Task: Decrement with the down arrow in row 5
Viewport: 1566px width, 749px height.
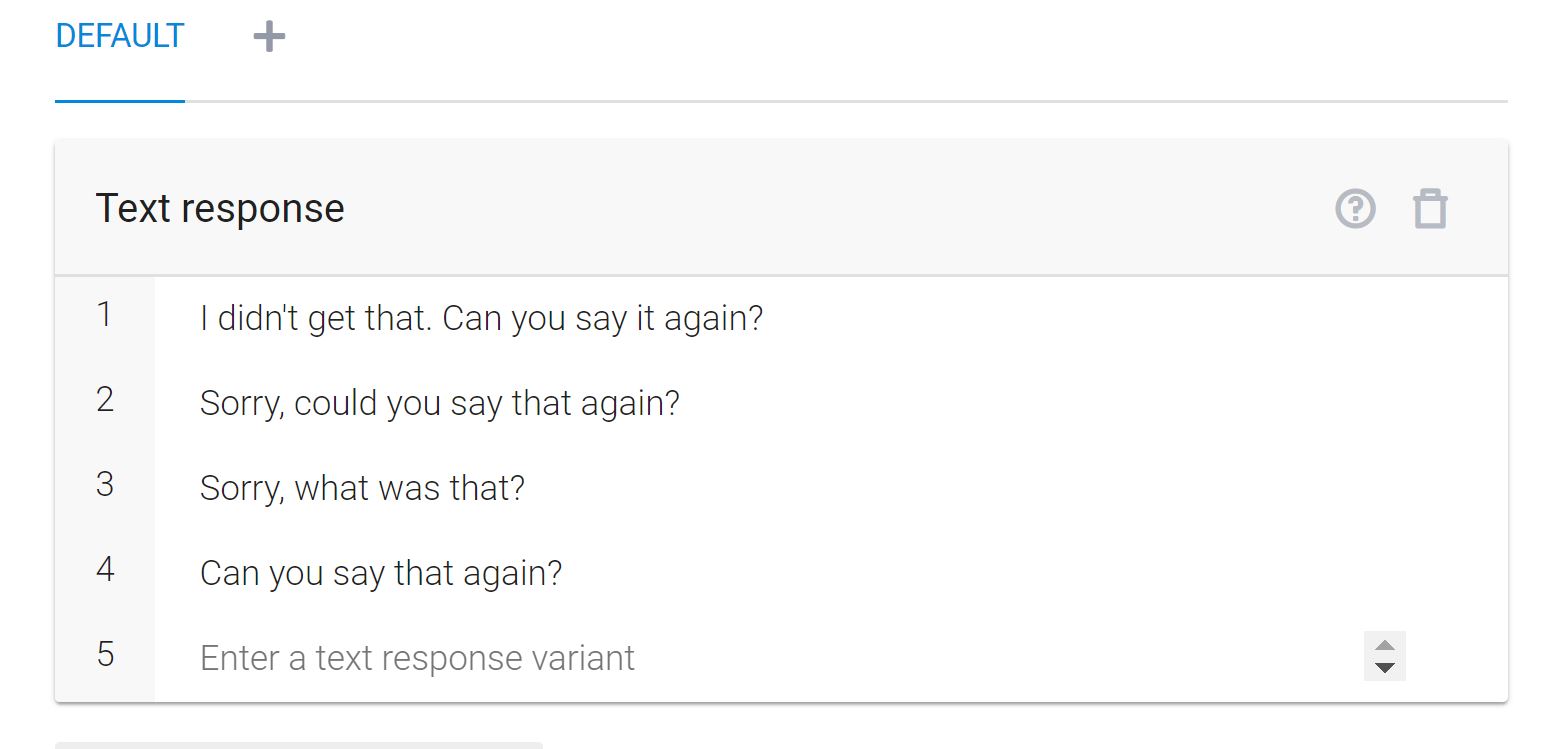Action: tap(1385, 668)
